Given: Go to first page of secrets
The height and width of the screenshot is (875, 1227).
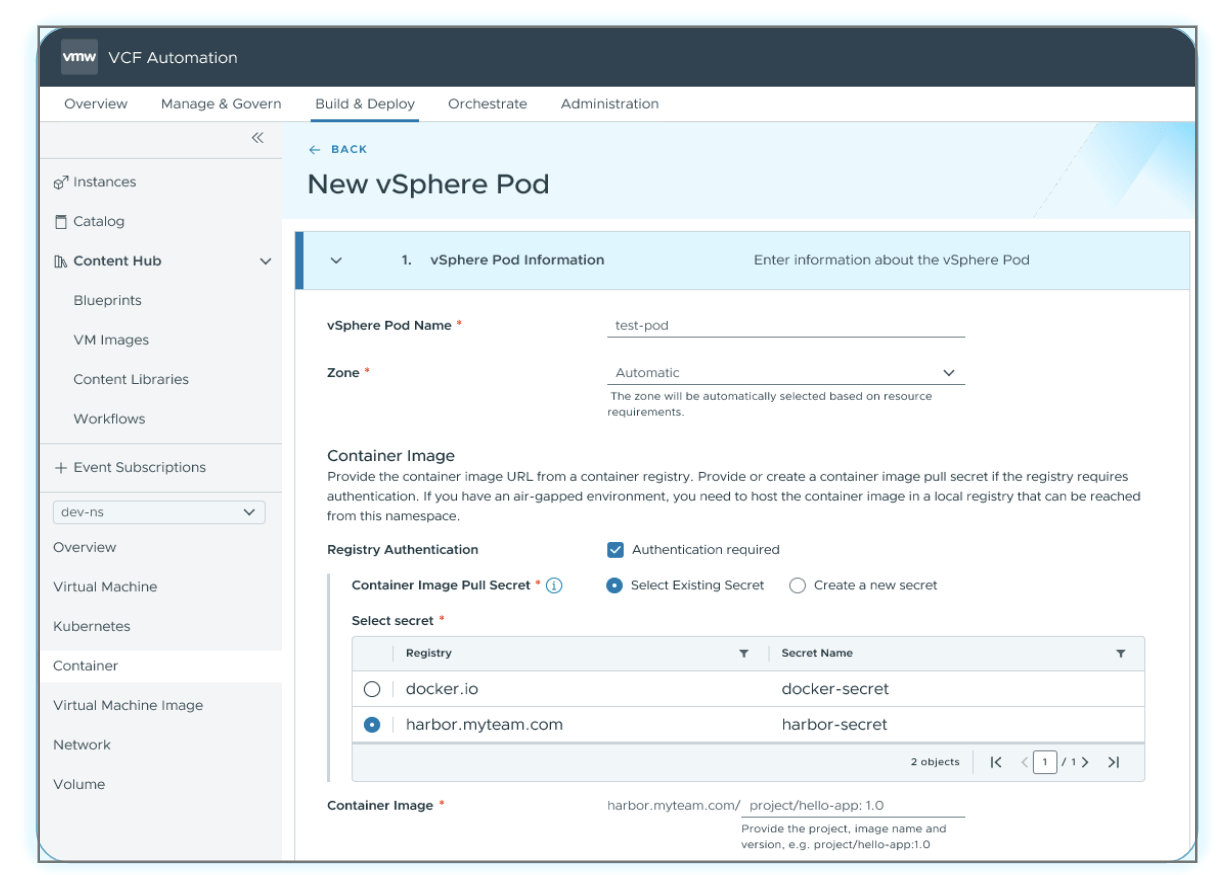Looking at the screenshot, I should coord(996,762).
